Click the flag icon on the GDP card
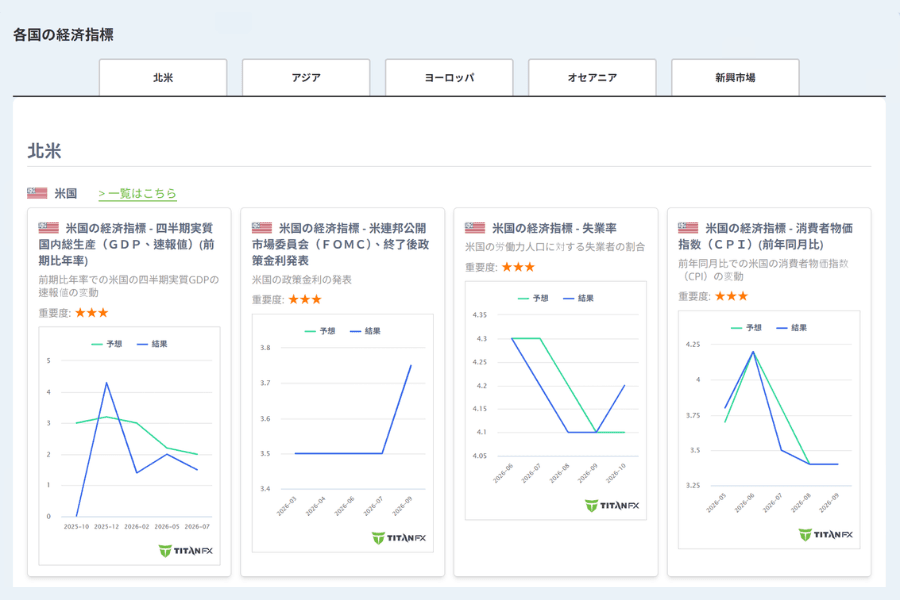Screen dimensions: 900x600 click(x=49, y=228)
